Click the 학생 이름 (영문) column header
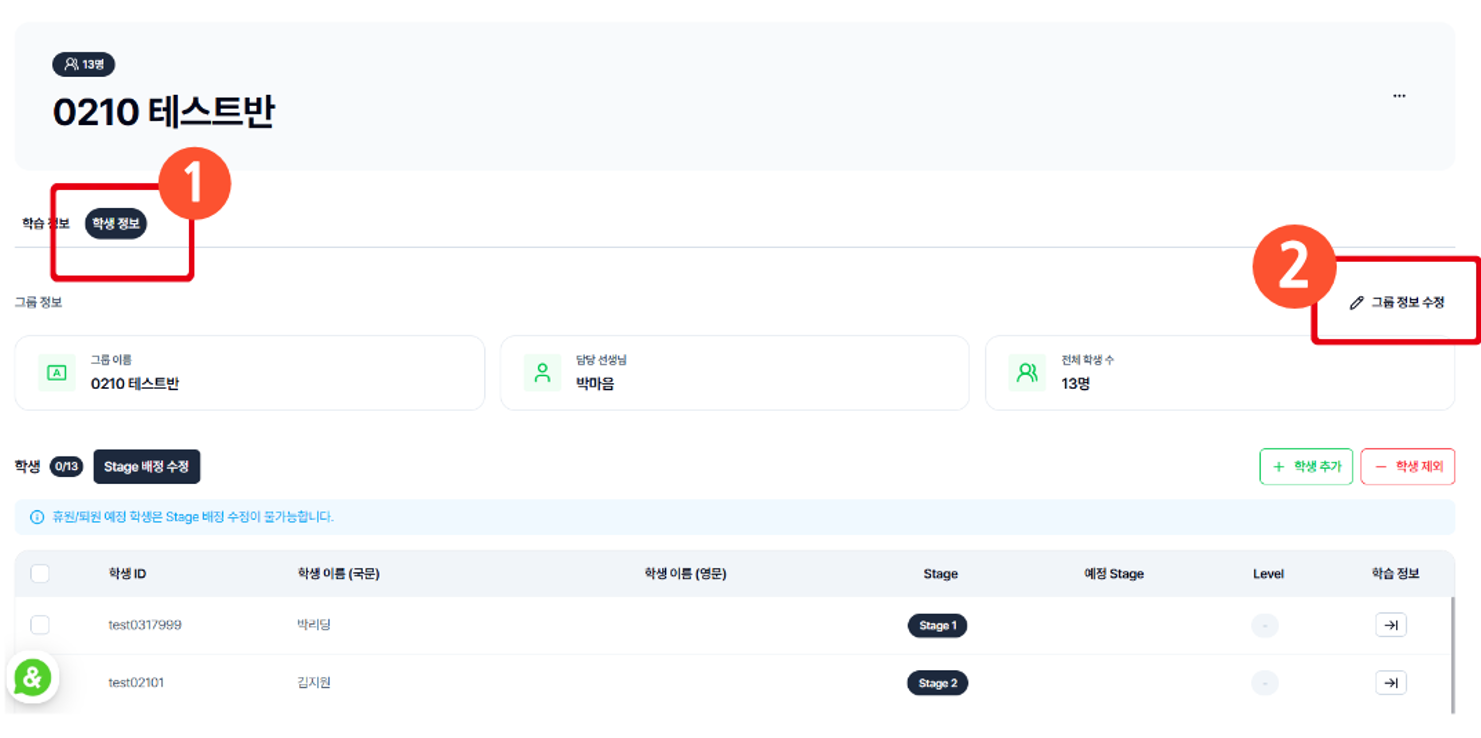 pyautogui.click(x=685, y=574)
